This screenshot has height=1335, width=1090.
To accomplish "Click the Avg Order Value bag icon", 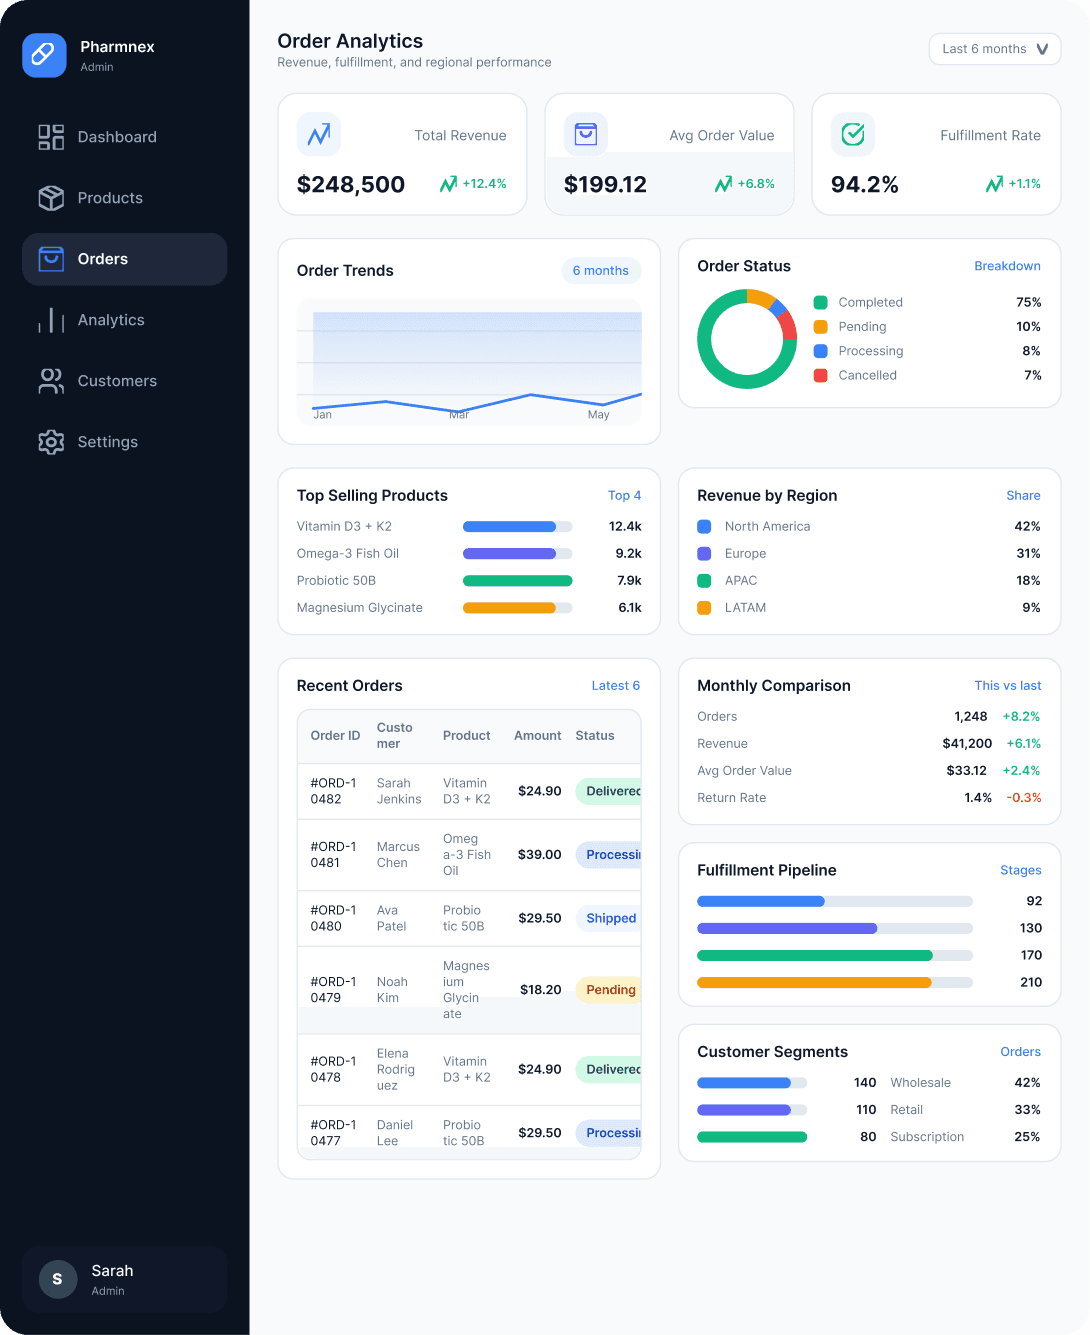I will 586,134.
